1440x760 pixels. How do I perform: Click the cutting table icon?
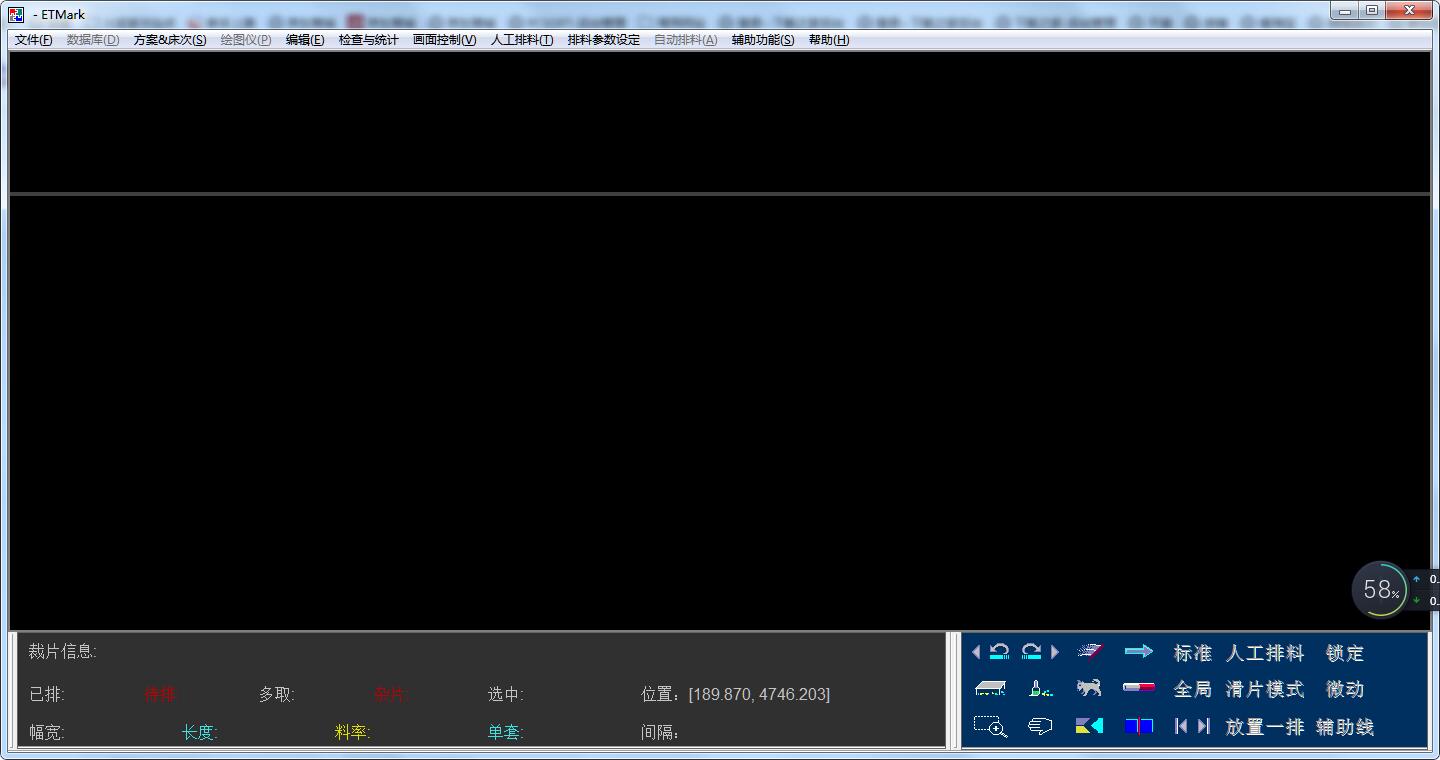(x=991, y=688)
